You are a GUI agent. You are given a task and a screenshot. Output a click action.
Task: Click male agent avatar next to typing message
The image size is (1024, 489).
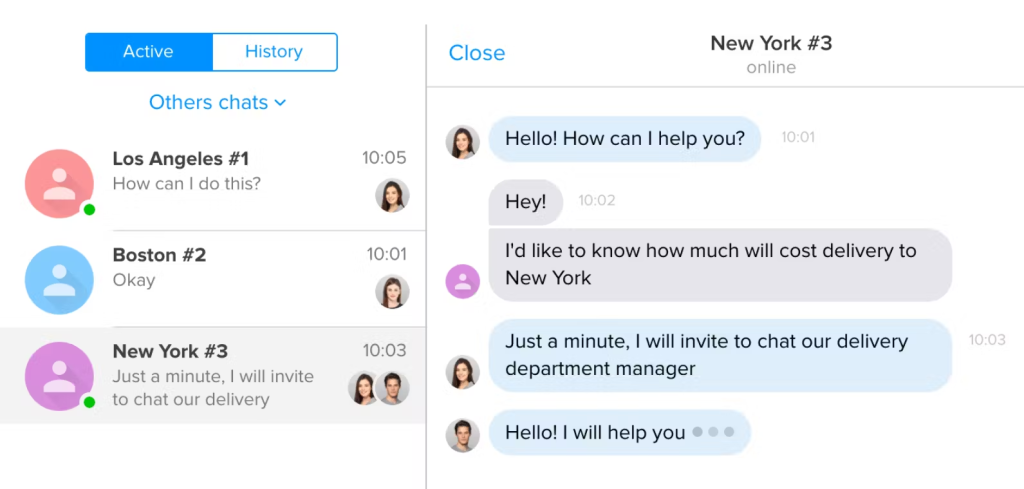462,435
